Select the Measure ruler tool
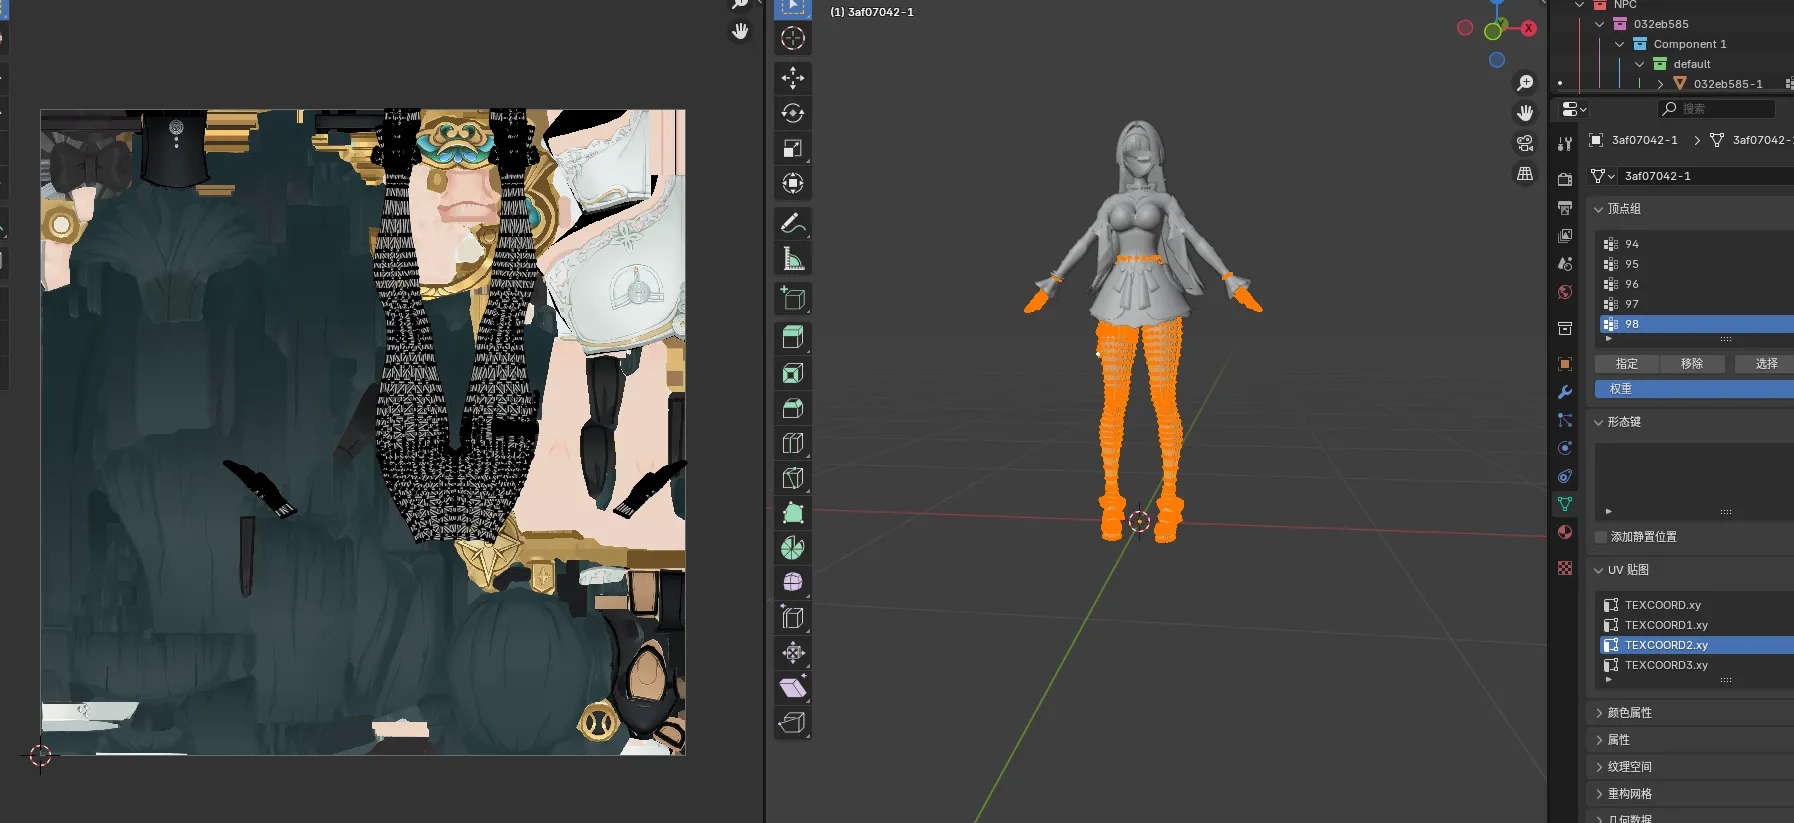This screenshot has height=823, width=1794. coord(793,258)
